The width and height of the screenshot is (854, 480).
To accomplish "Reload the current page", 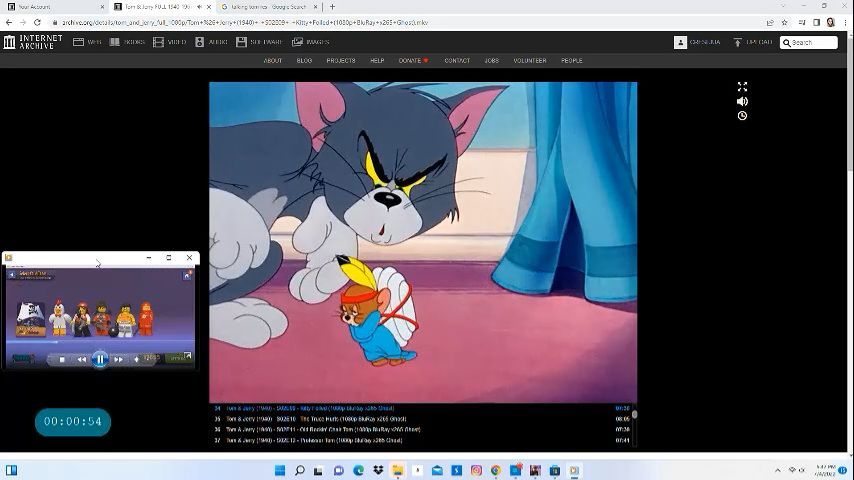I will point(37,22).
